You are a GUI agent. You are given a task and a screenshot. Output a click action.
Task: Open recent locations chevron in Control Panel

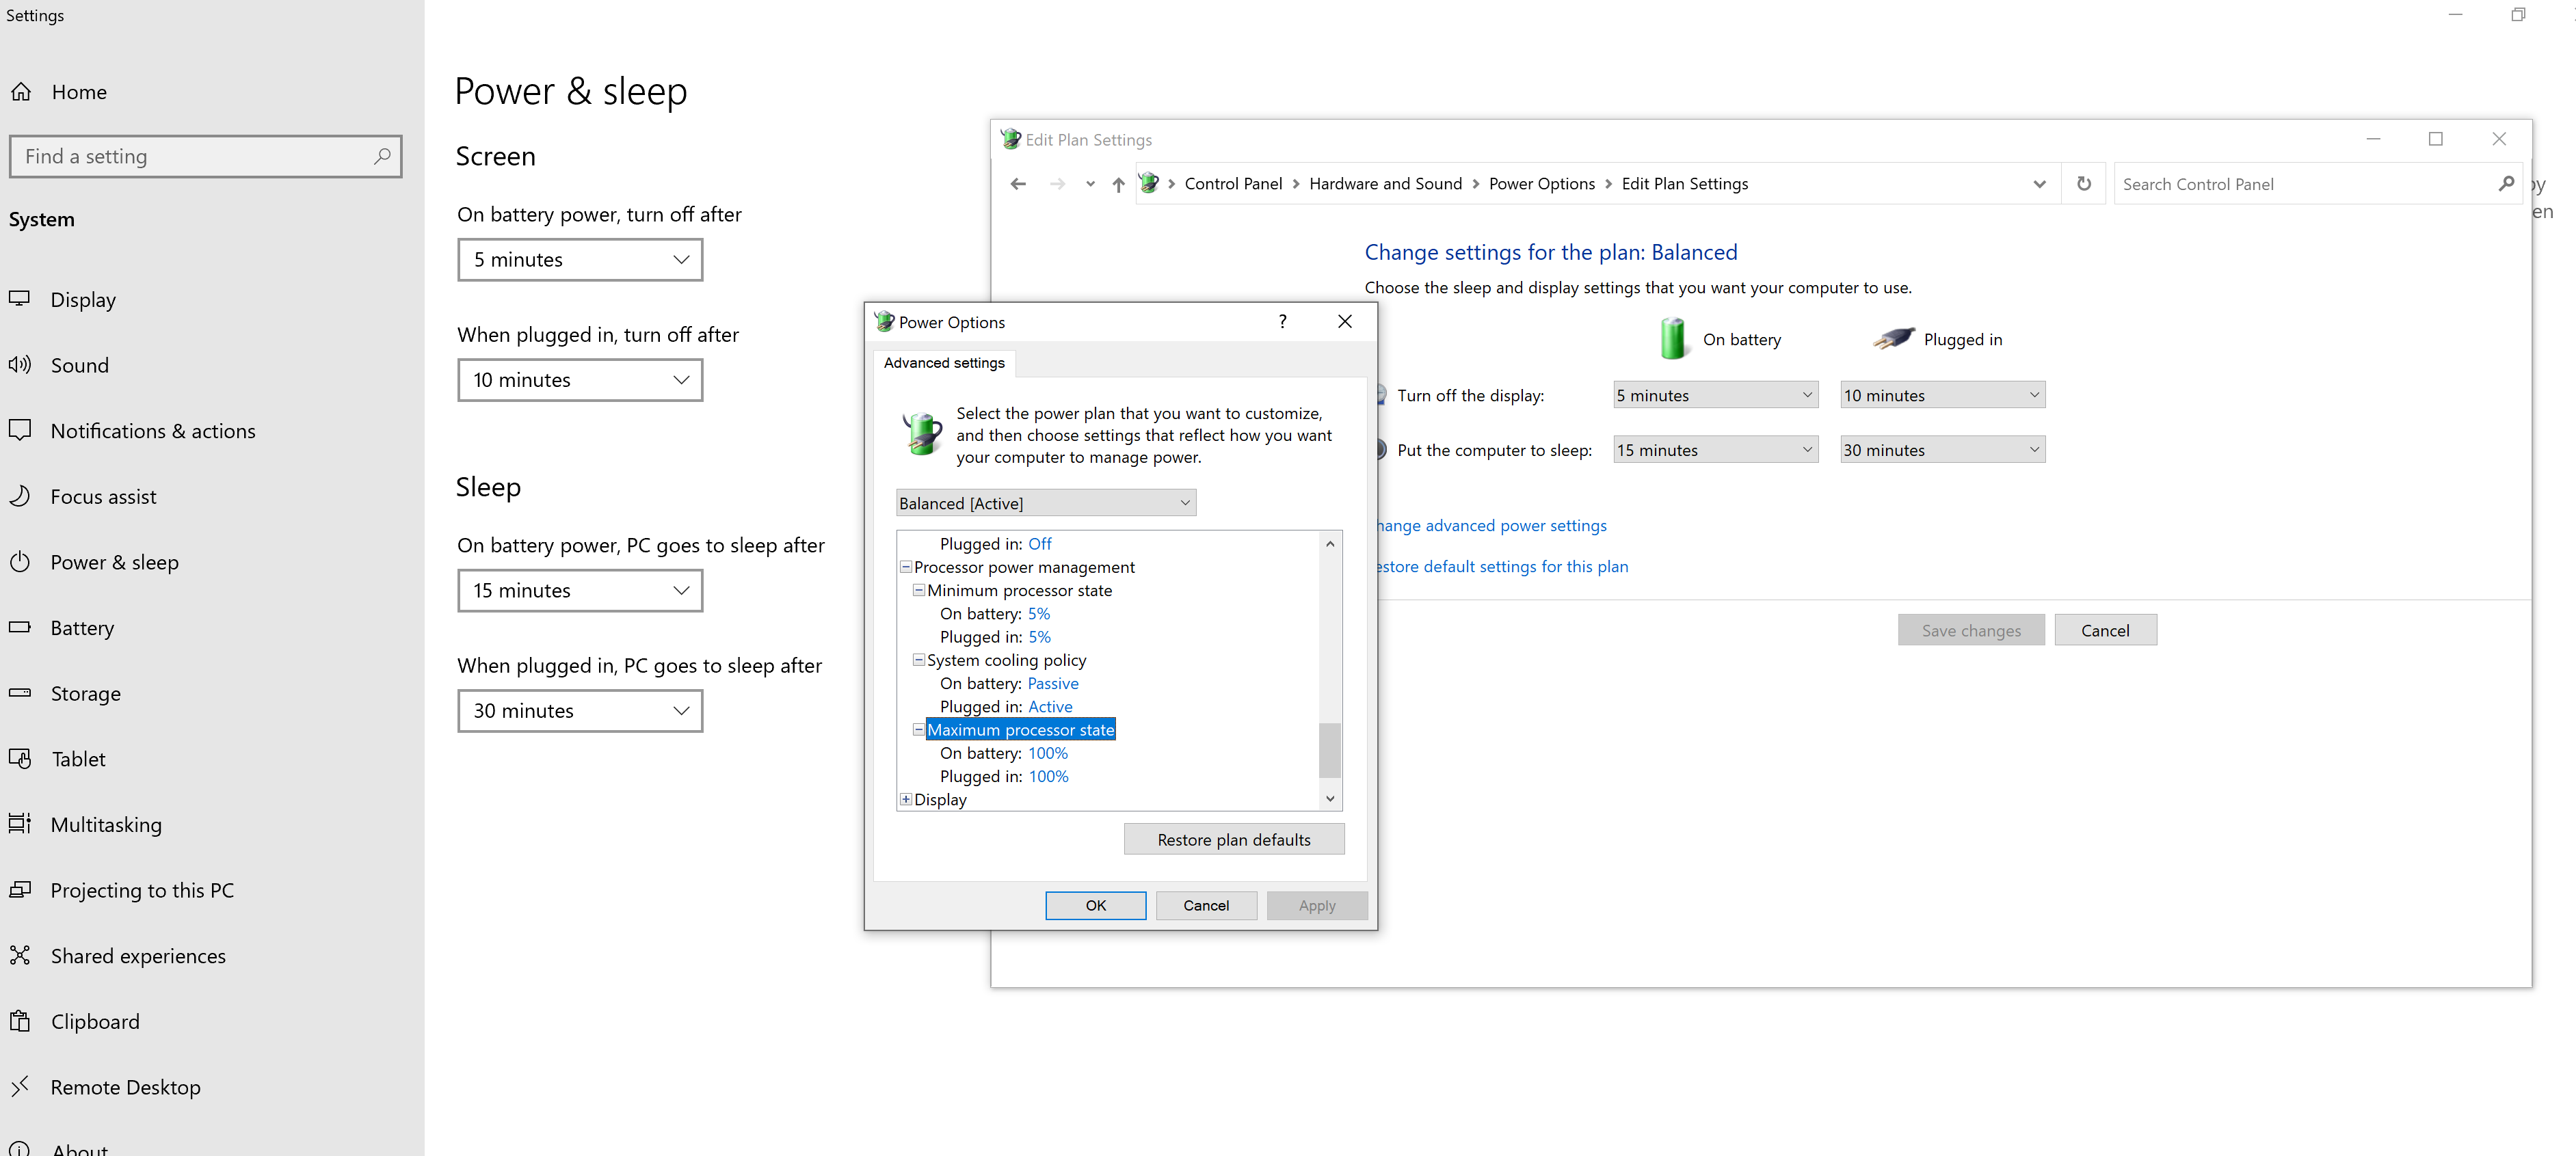point(1090,184)
